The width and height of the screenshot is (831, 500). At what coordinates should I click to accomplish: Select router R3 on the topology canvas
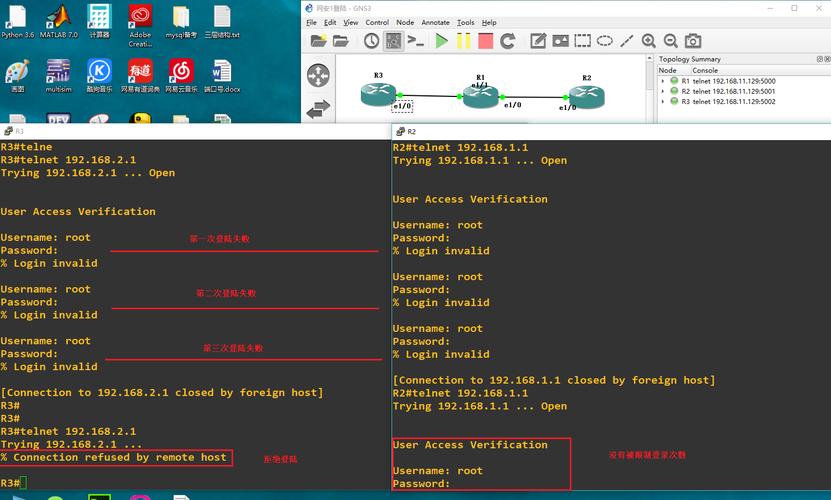coord(378,94)
